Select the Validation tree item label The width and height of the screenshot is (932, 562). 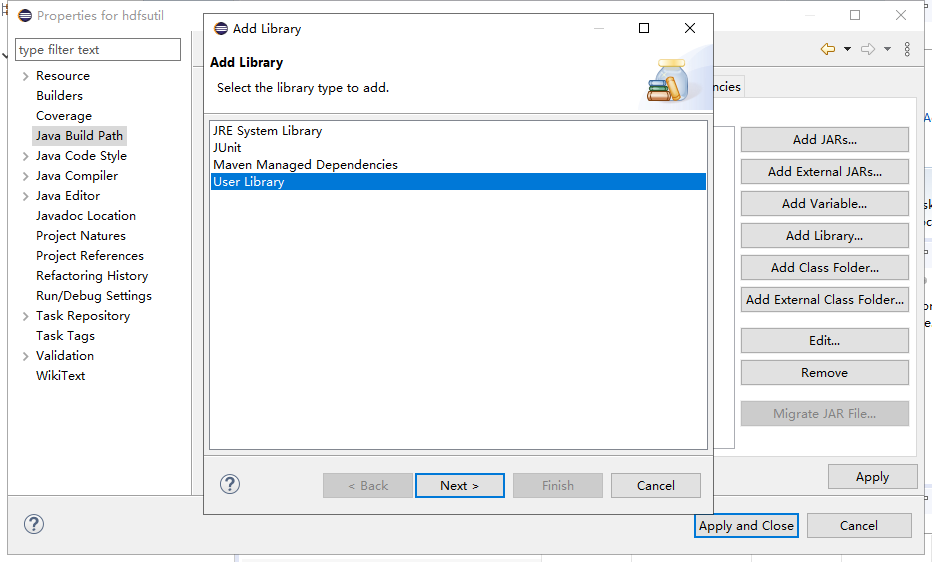click(x=65, y=356)
